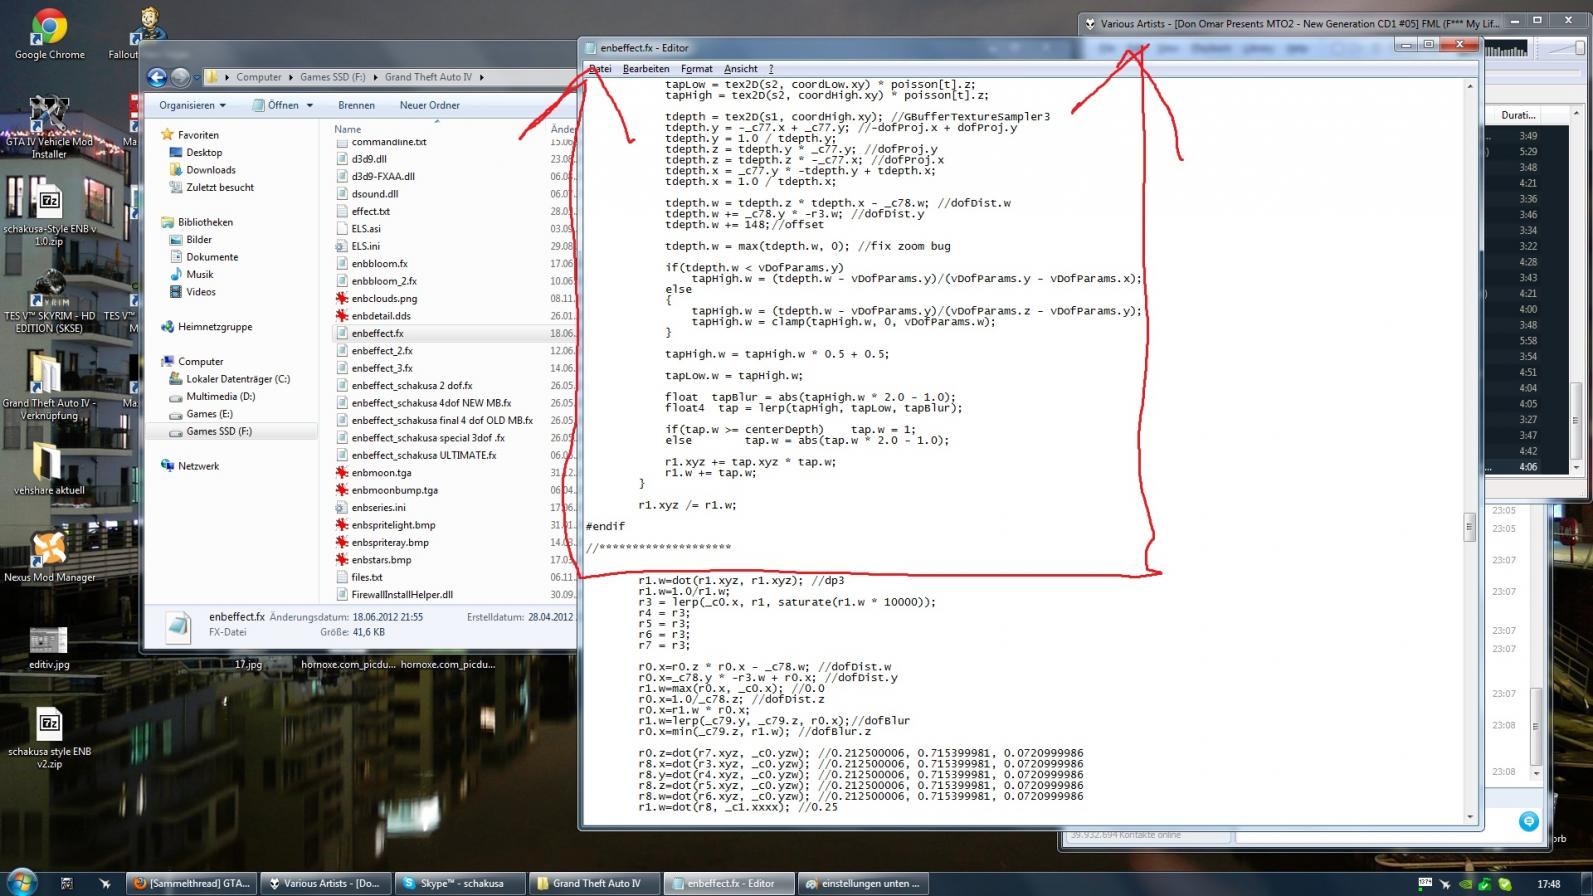Click taskbar clock showing 17:48
The height and width of the screenshot is (896, 1593).
click(1548, 884)
